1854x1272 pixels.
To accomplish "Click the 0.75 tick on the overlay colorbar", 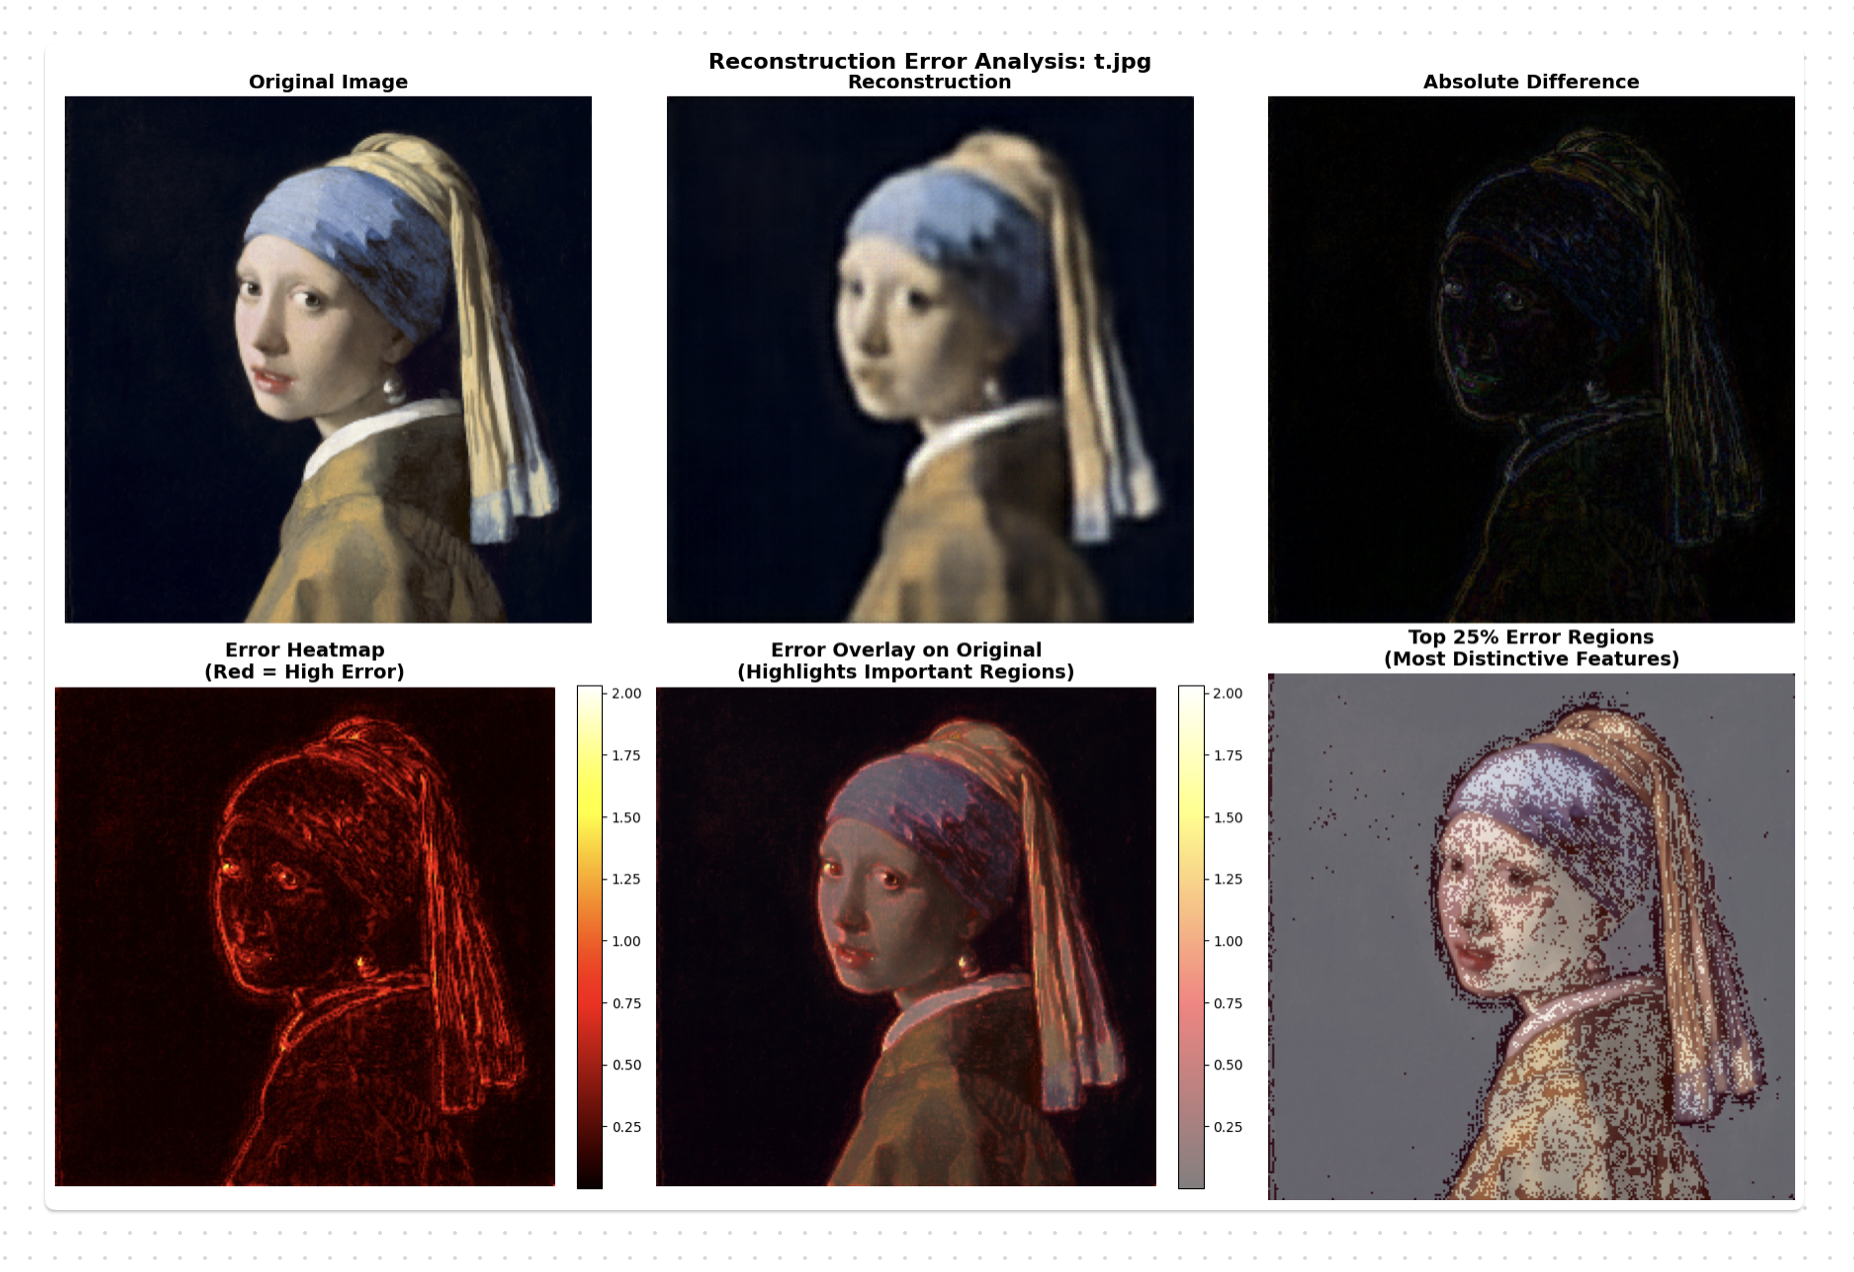I will (1228, 1004).
